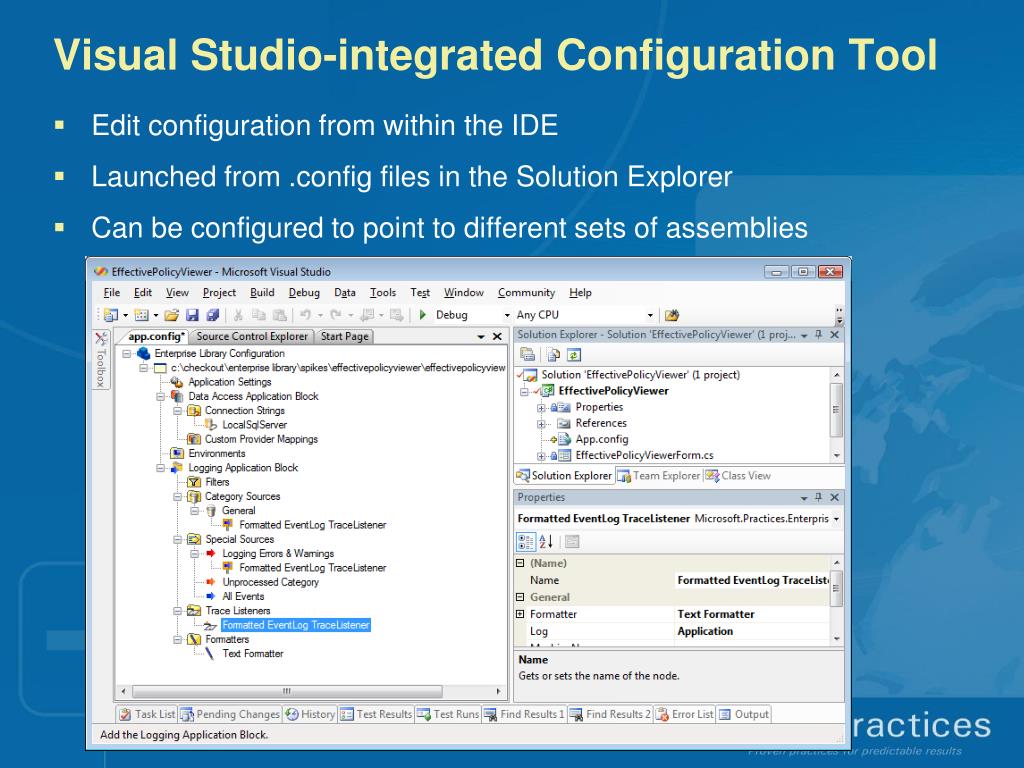Image resolution: width=1024 pixels, height=768 pixels.
Task: Click the Solution Explorer Properties icon
Action: [x=527, y=355]
